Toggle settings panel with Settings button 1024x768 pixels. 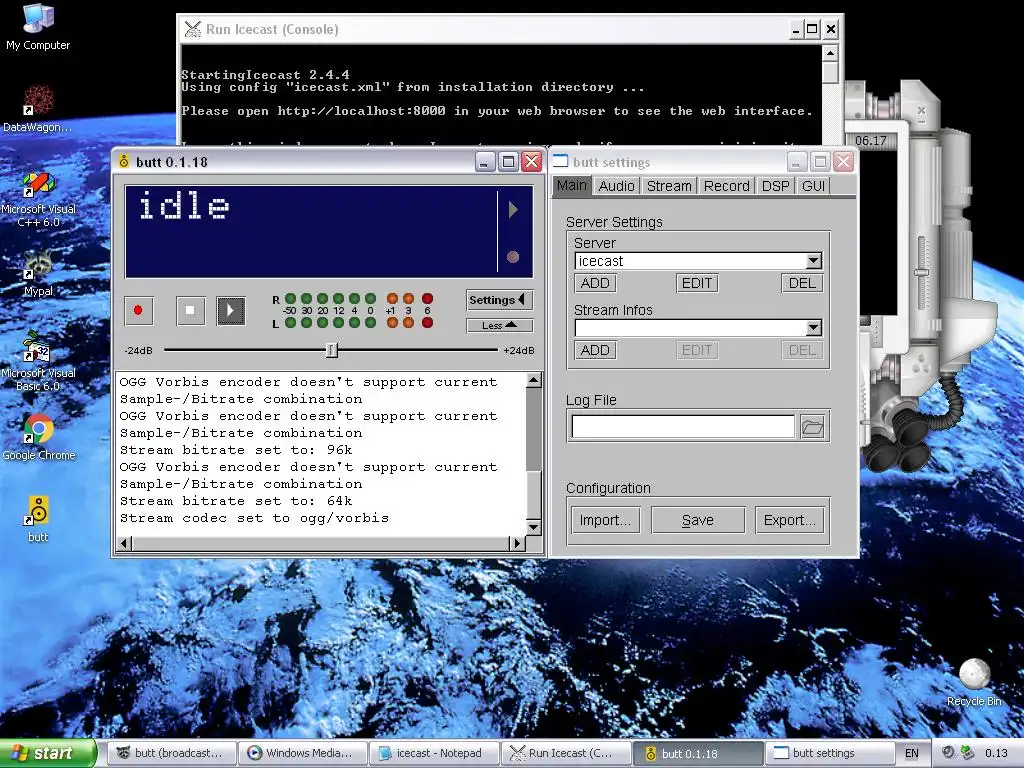500,300
